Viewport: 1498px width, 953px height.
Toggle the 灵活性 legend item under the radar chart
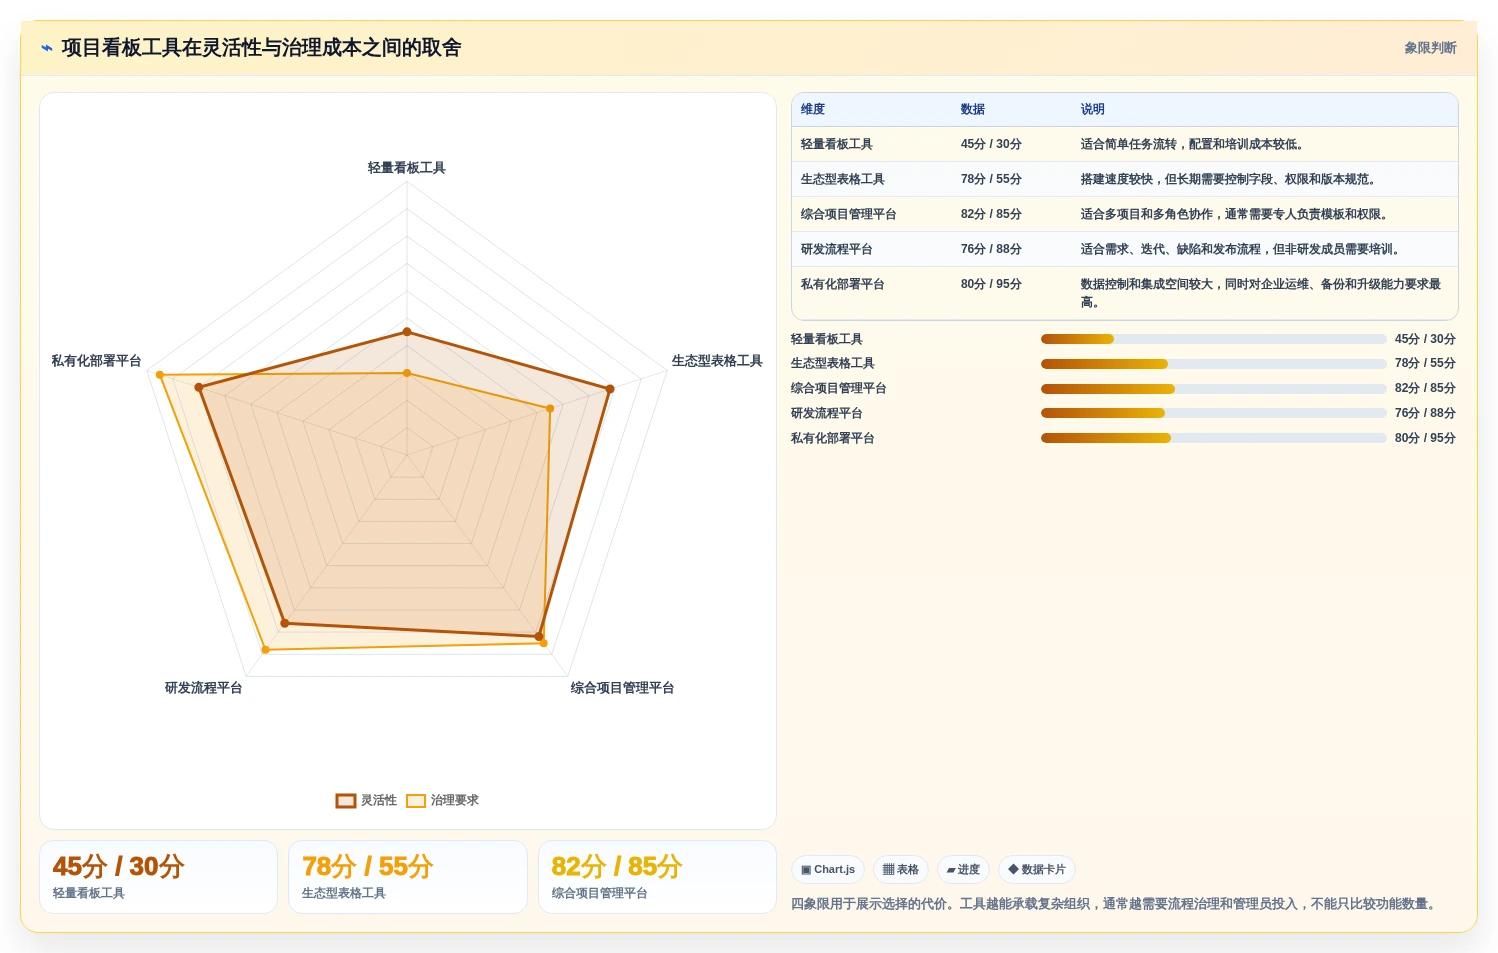pos(366,800)
